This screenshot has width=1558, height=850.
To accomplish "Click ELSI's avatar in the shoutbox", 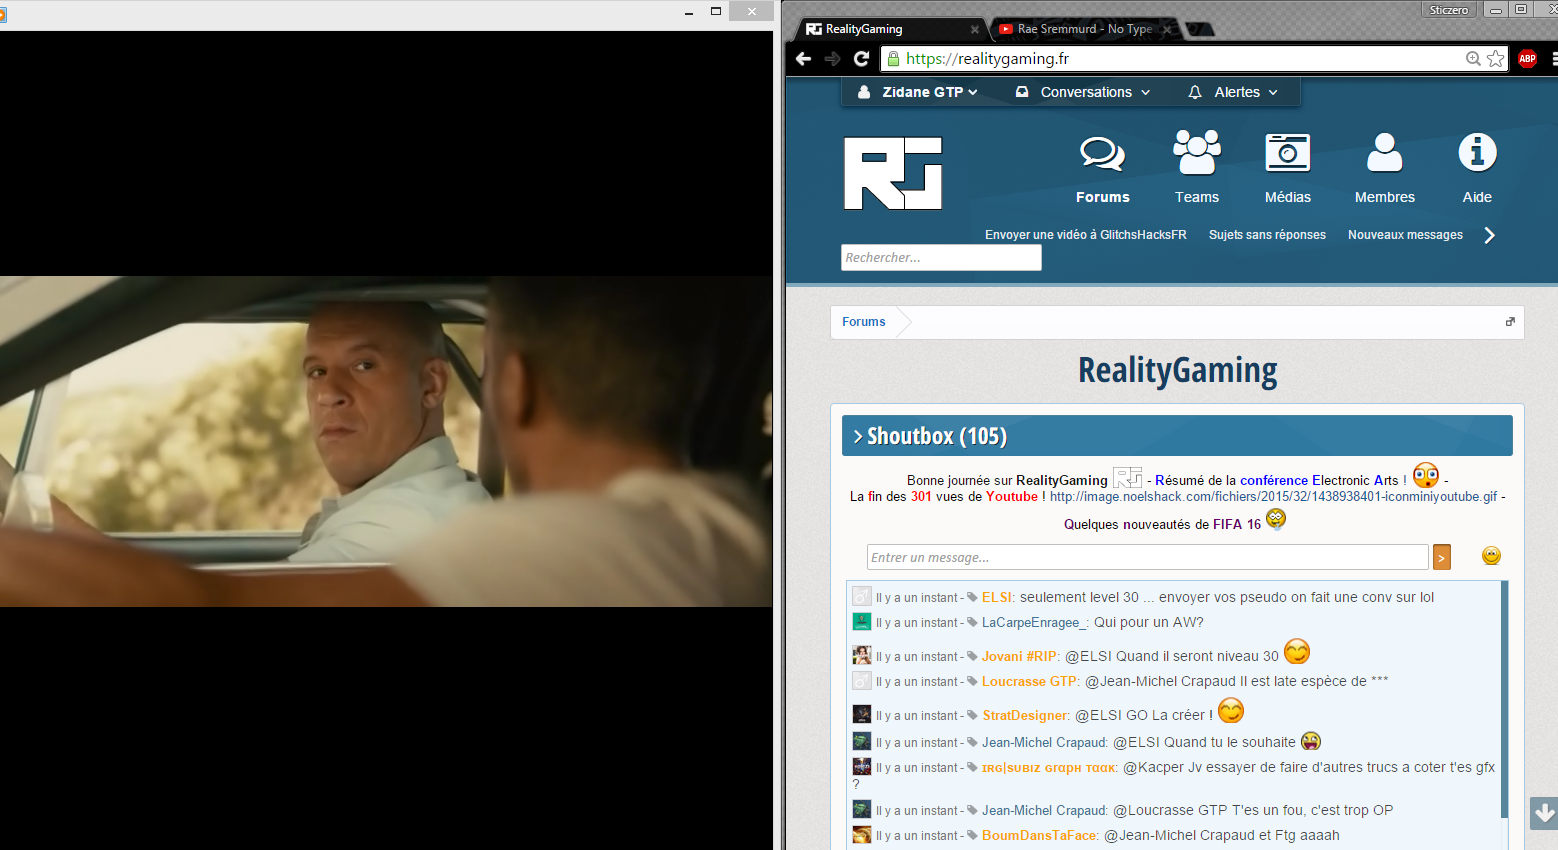I will [862, 596].
